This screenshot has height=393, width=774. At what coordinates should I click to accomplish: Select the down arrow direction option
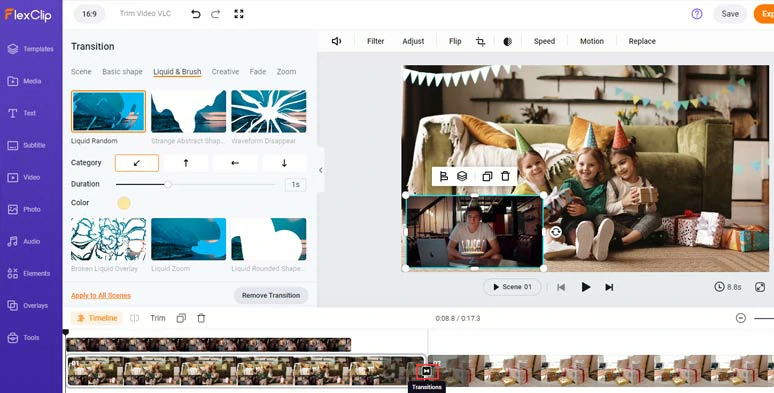tap(284, 163)
